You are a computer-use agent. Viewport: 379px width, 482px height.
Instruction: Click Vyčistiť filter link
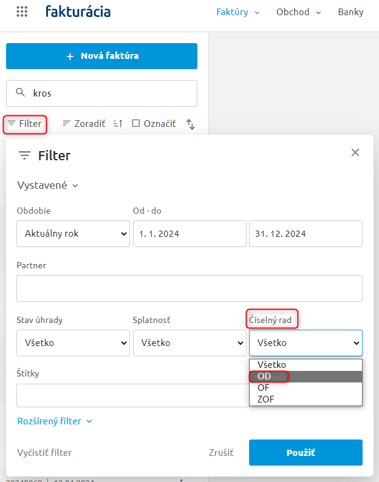click(44, 453)
